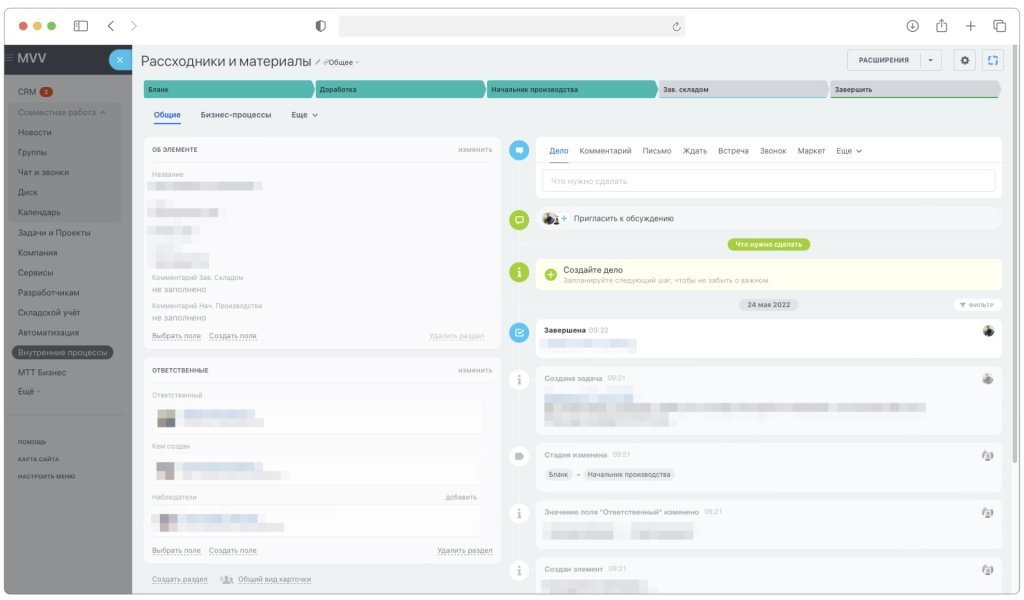Reload the page with the refresh icon

pyautogui.click(x=677, y=26)
